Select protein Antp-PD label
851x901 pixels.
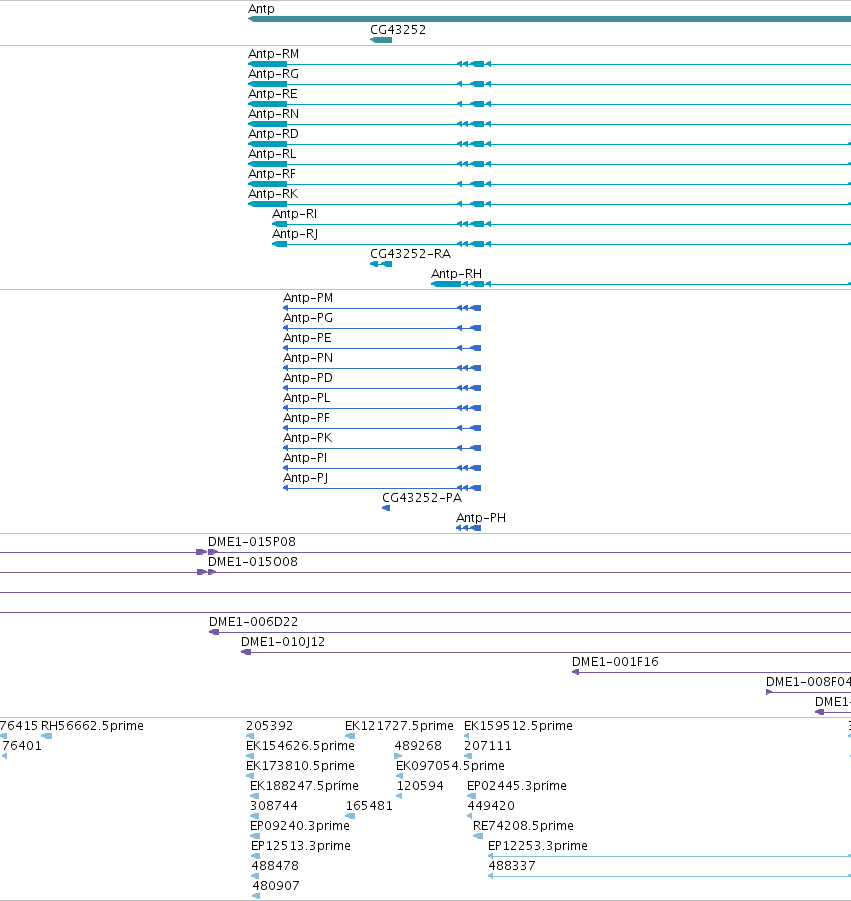click(307, 378)
